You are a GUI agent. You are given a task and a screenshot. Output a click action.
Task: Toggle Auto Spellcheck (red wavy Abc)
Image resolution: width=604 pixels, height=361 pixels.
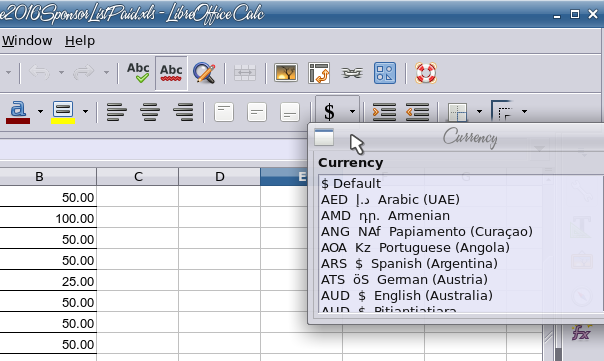click(171, 73)
